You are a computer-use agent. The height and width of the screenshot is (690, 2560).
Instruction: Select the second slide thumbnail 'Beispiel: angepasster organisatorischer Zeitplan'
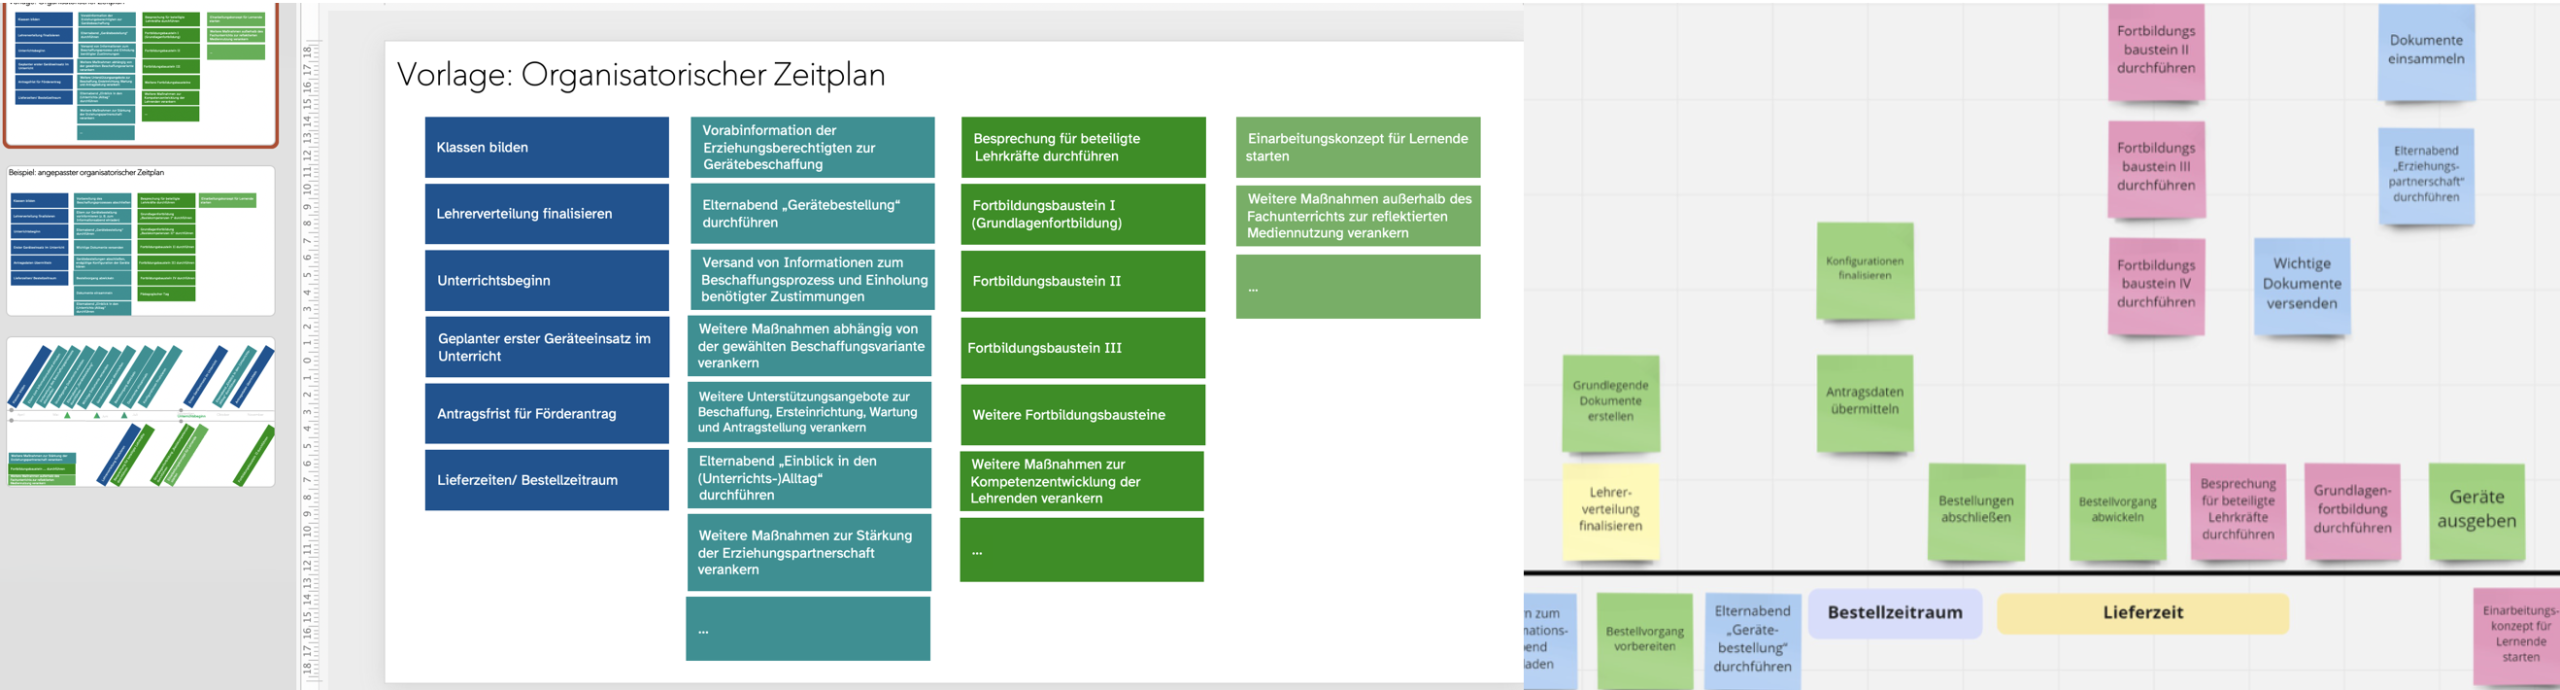(140, 242)
